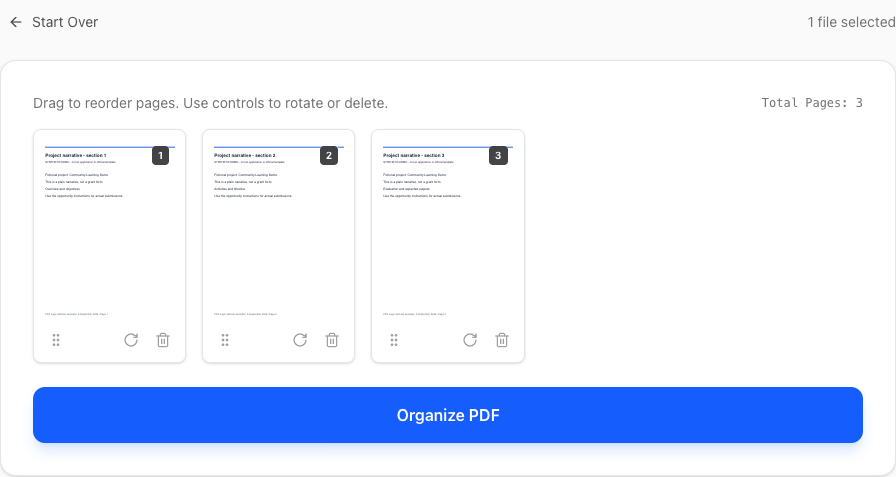Select the page 1 preview thumbnail

point(109,231)
